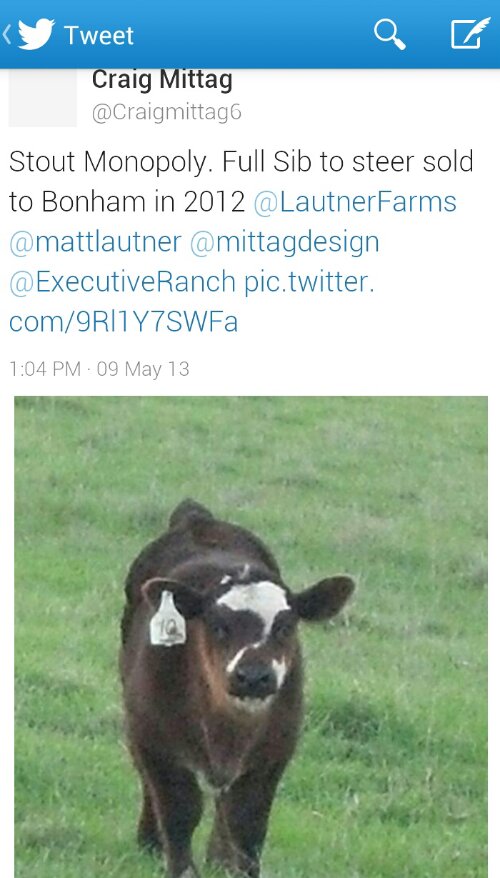Click the calf's white ear tag

click(167, 619)
